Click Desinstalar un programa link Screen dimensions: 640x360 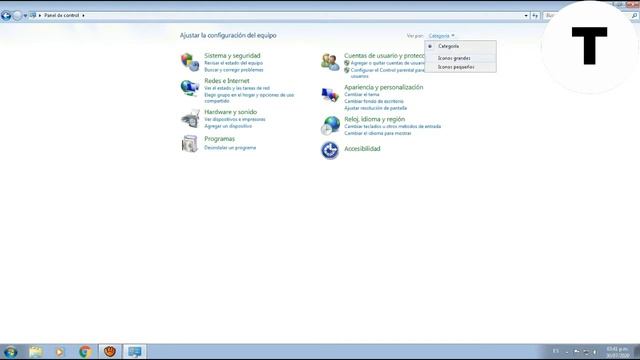pyautogui.click(x=230, y=148)
